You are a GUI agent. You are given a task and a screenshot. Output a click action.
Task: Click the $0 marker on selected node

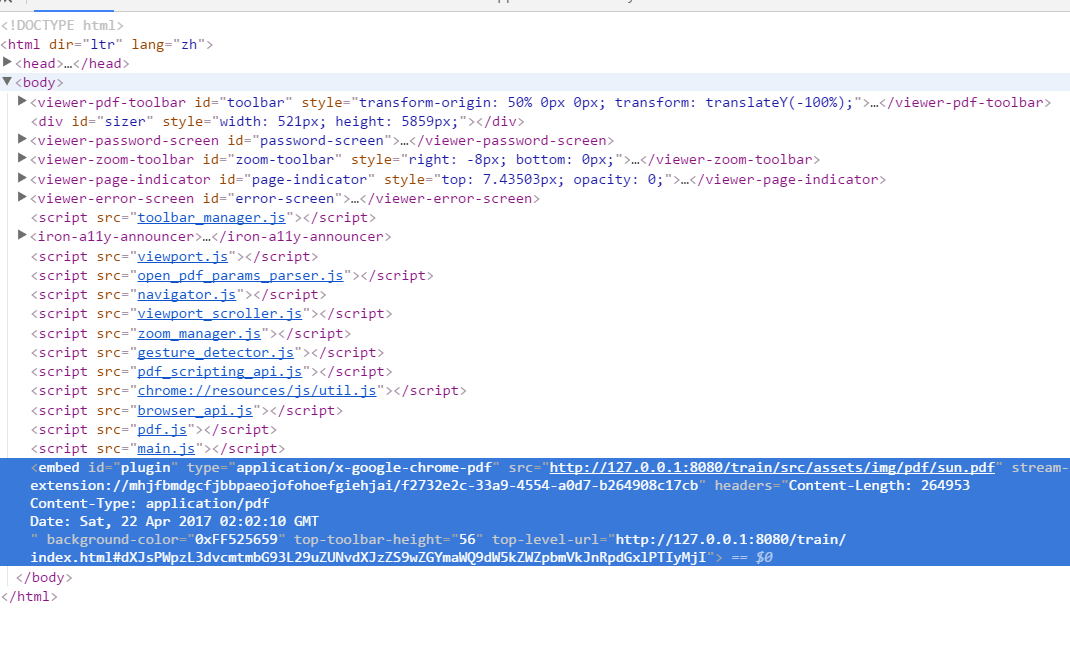[x=764, y=558]
